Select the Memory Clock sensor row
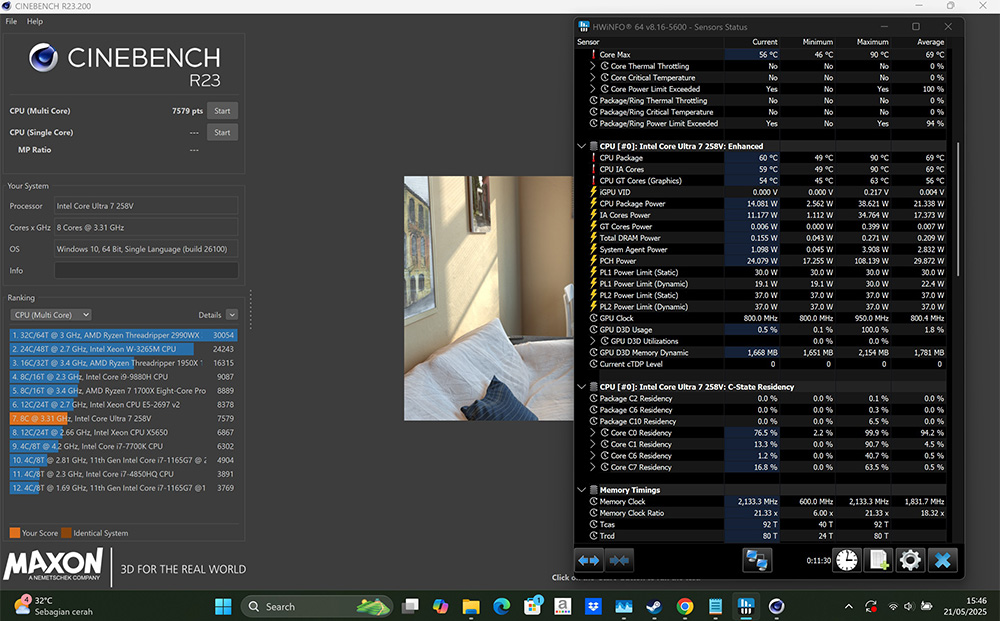1000x621 pixels. pos(761,502)
